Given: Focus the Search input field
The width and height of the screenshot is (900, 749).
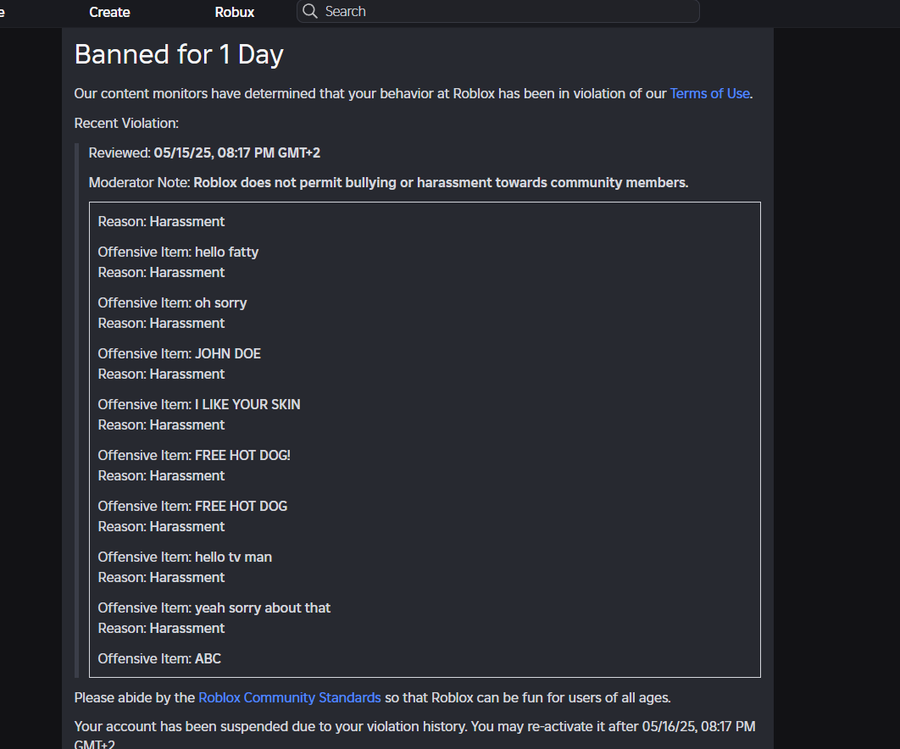Looking at the screenshot, I should click(x=500, y=11).
